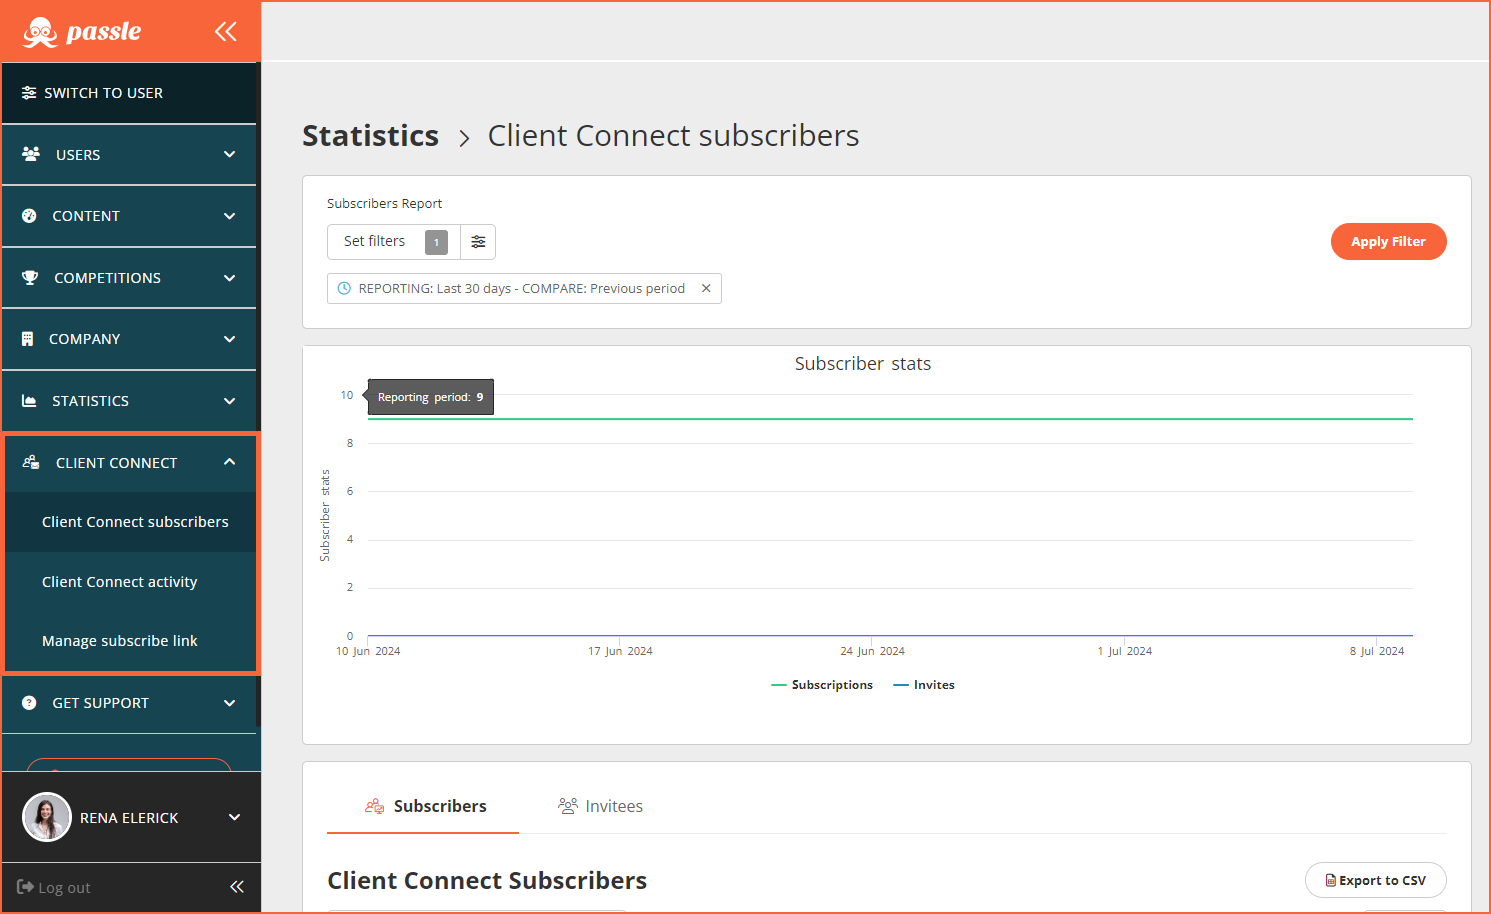Switch to the Invitees tab

600,806
